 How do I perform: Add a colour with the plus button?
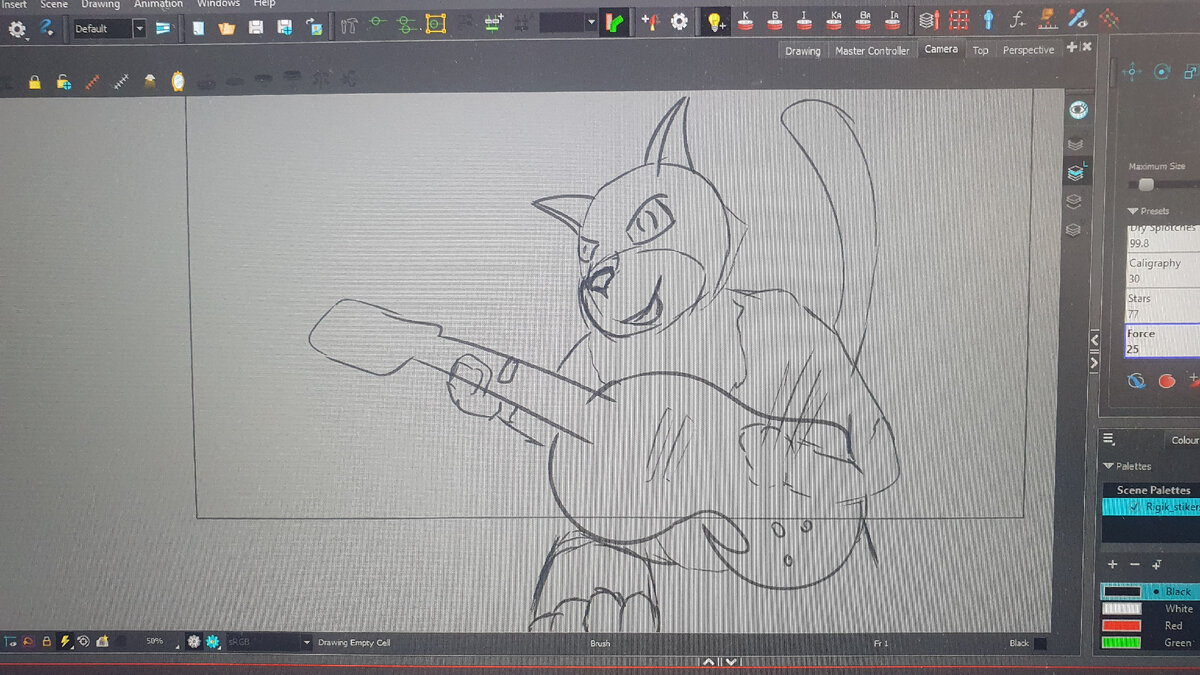(1112, 565)
